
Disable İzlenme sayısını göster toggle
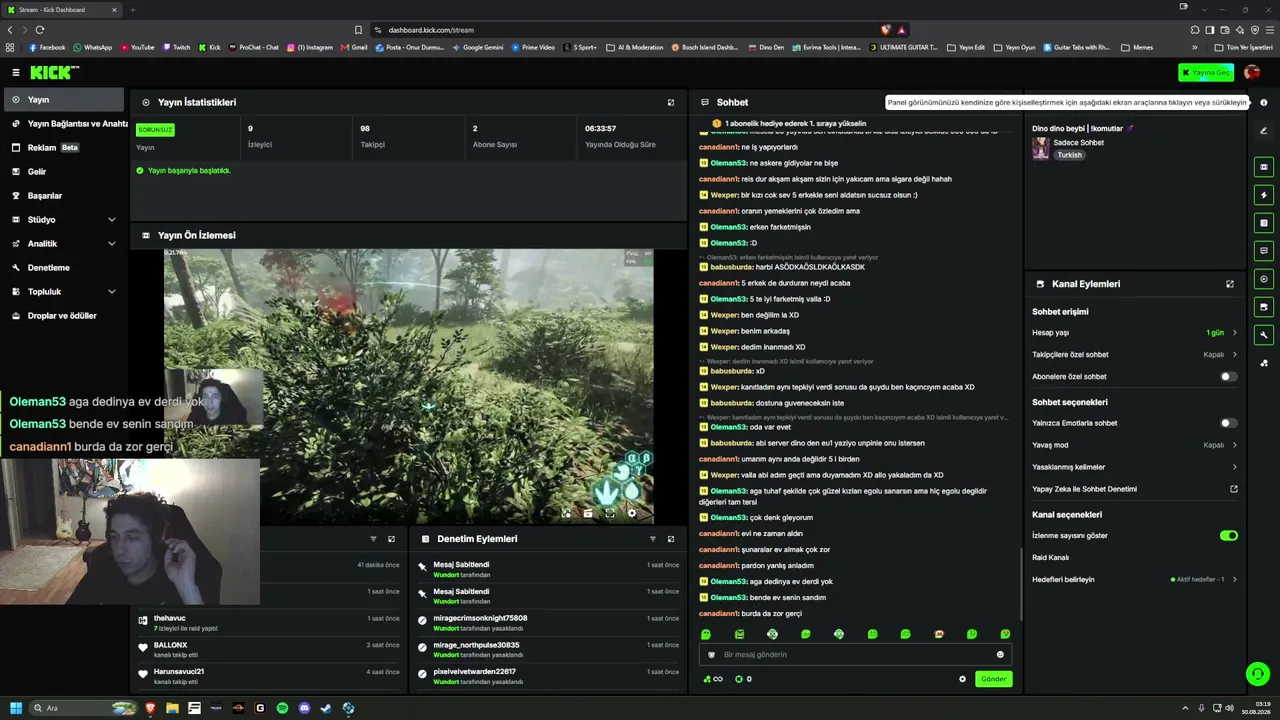tap(1229, 536)
